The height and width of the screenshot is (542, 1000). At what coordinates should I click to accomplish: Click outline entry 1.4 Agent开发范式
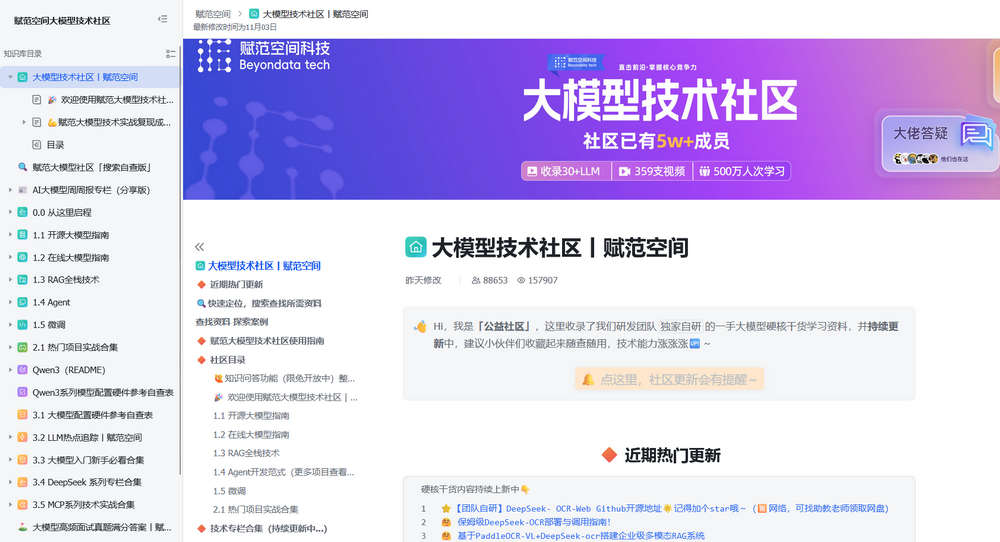283,472
